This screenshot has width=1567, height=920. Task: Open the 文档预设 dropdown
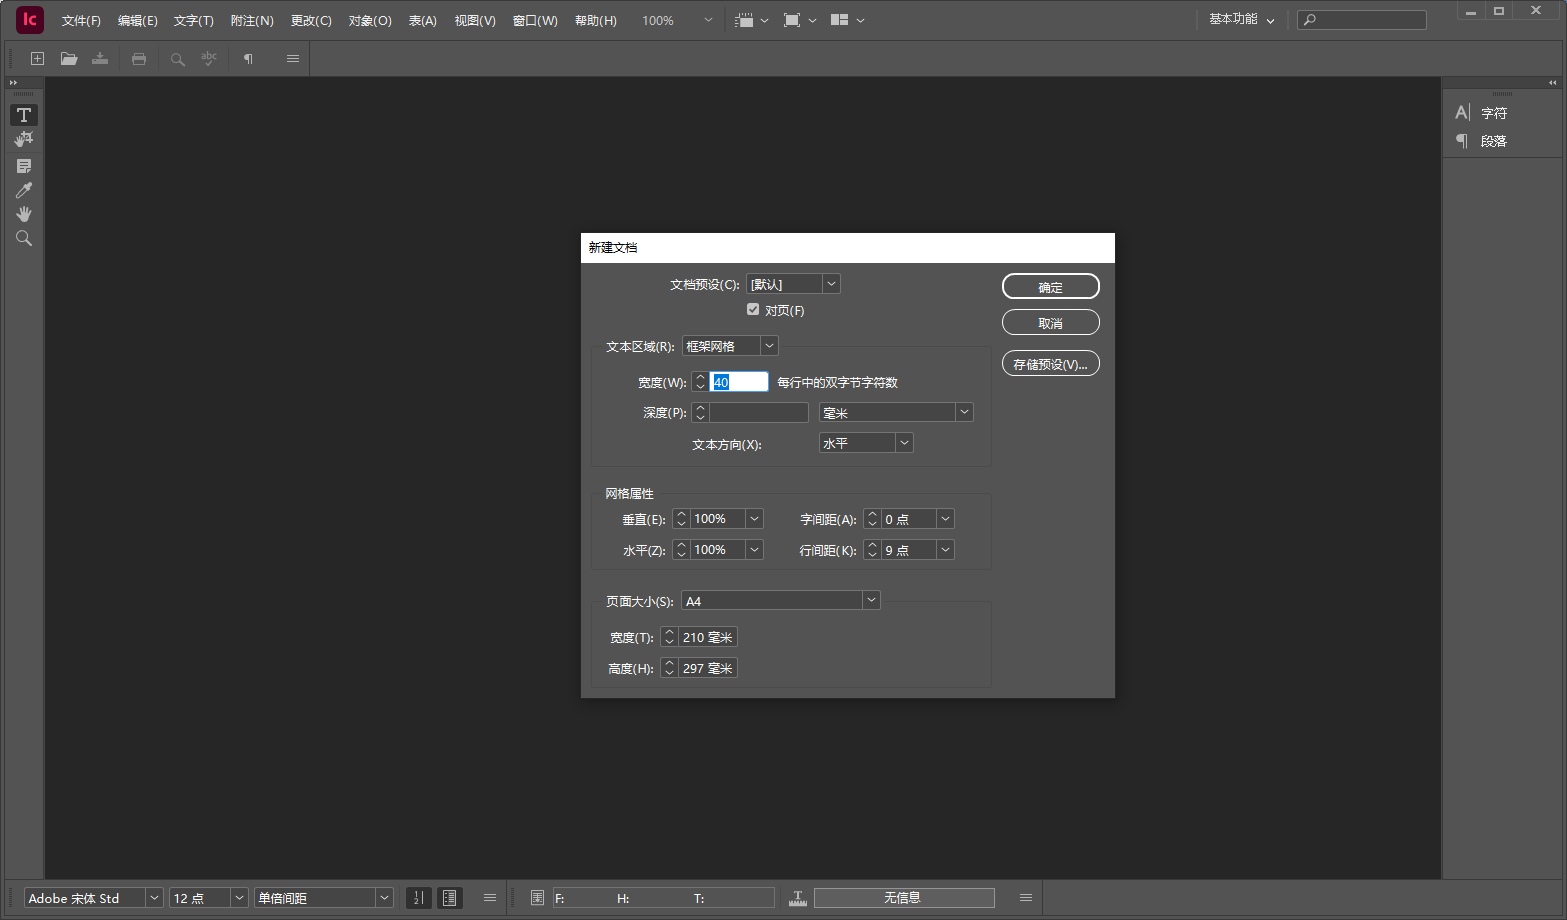(x=830, y=284)
